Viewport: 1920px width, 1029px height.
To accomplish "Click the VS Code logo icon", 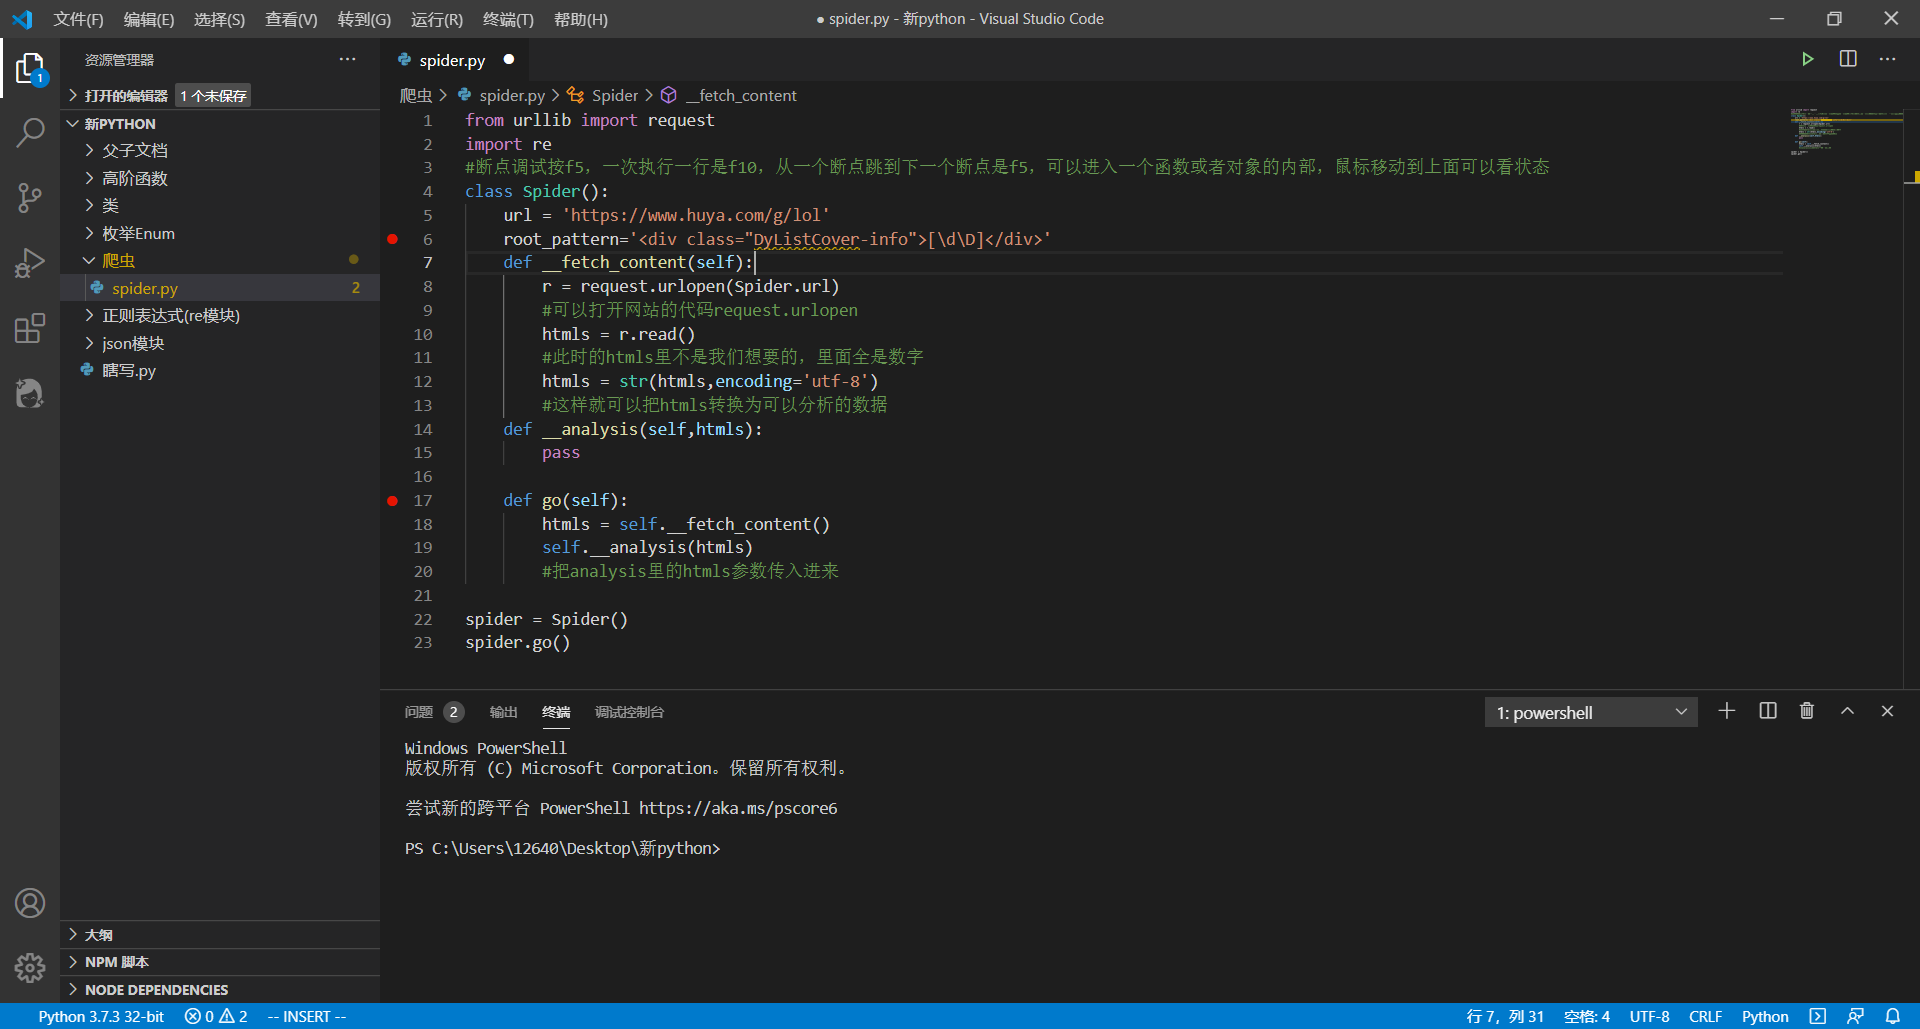I will click(x=22, y=19).
